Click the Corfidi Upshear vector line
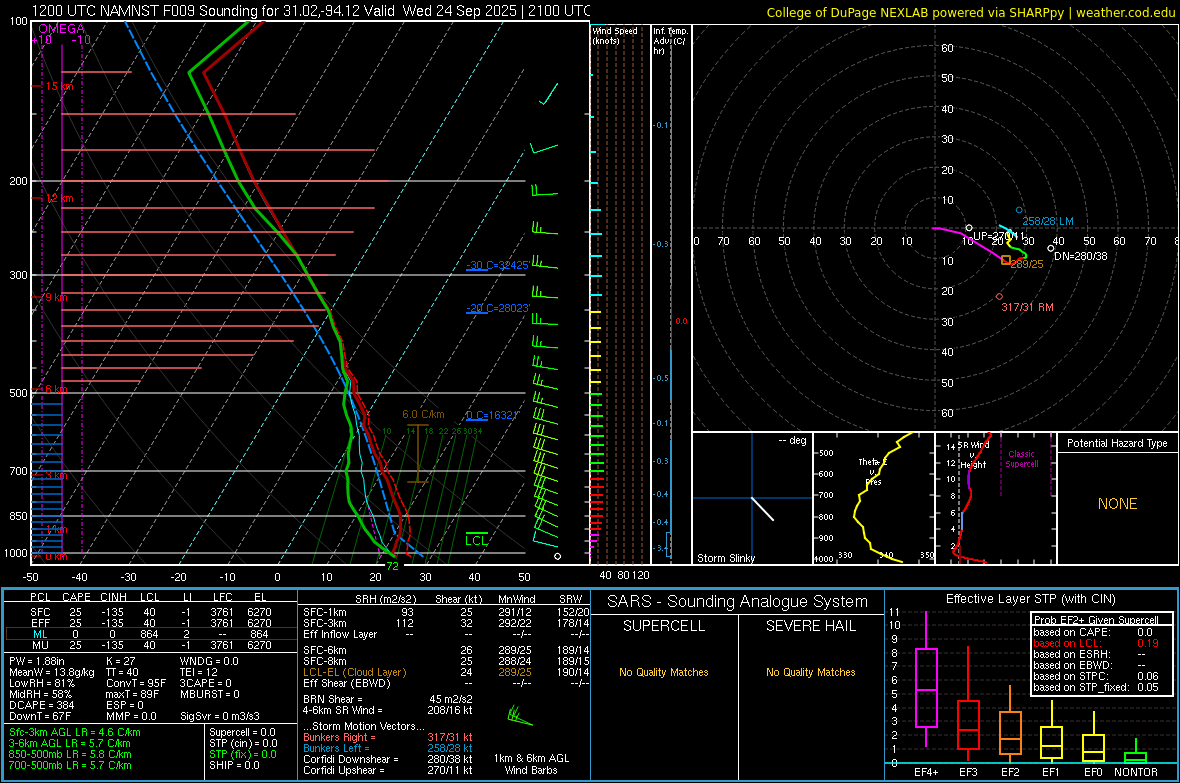This screenshot has width=1180, height=783. click(x=388, y=770)
